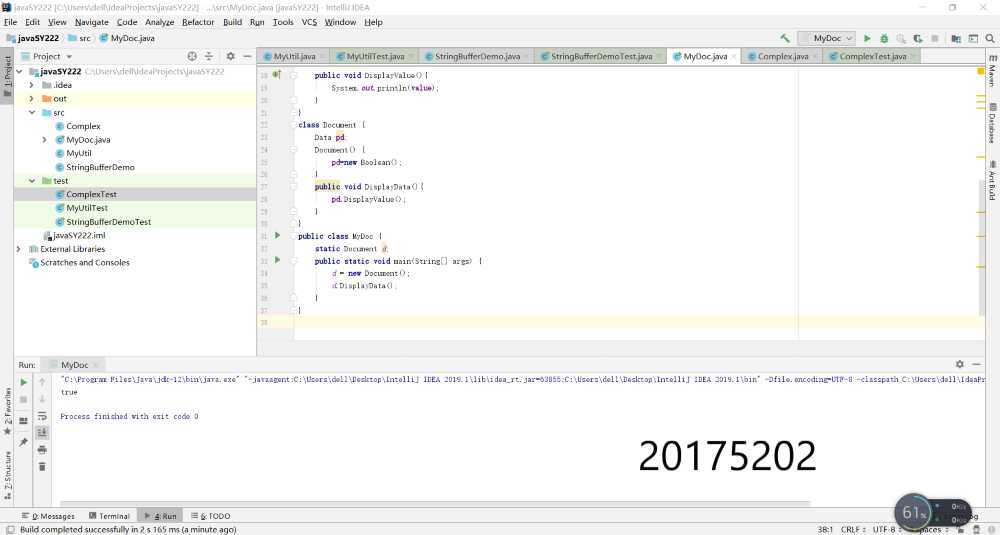Open Run panel settings gear
The height and width of the screenshot is (535, 1000).
(x=959, y=364)
